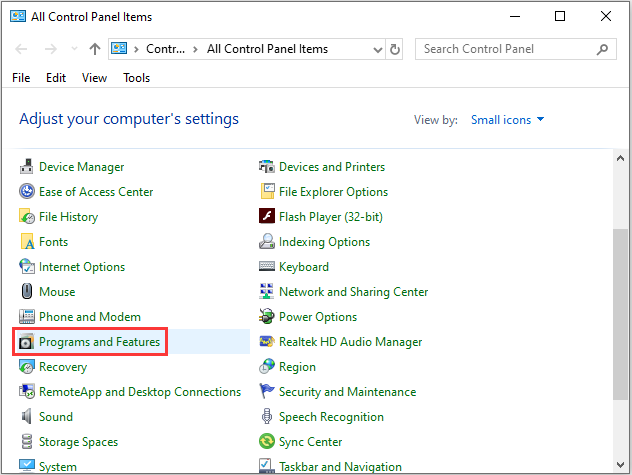Open the View by Small icons dropdown

click(x=507, y=120)
